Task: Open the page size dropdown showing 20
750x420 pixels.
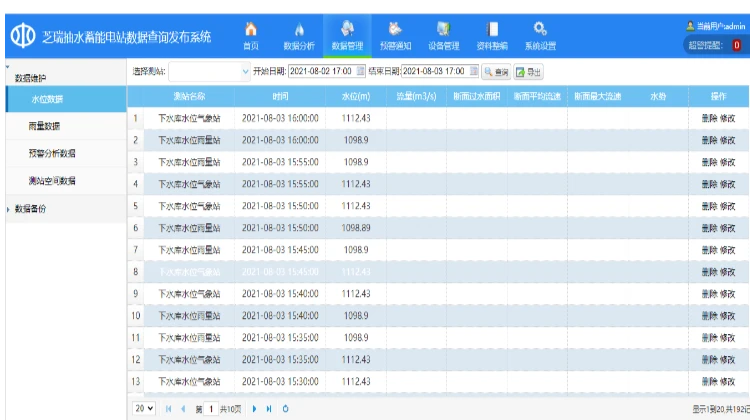Action: [x=143, y=409]
